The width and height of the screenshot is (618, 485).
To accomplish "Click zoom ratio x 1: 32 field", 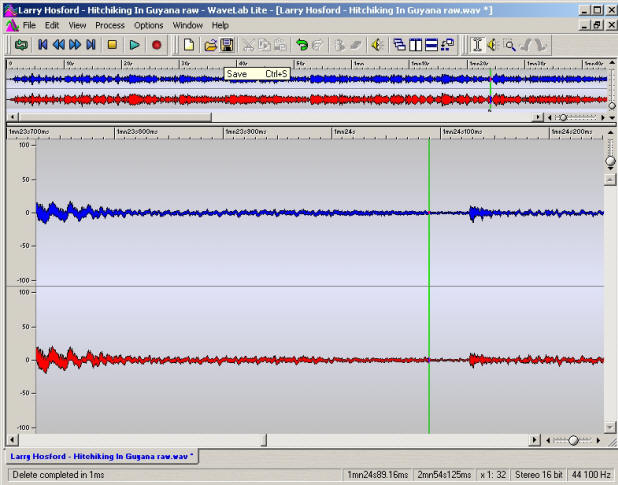I will coord(493,475).
